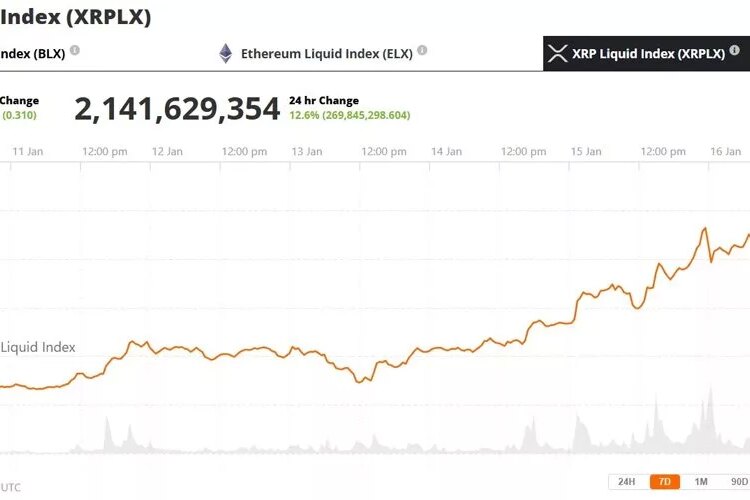Click the 13 Jan axis label
The width and height of the screenshot is (750, 500).
click(306, 152)
